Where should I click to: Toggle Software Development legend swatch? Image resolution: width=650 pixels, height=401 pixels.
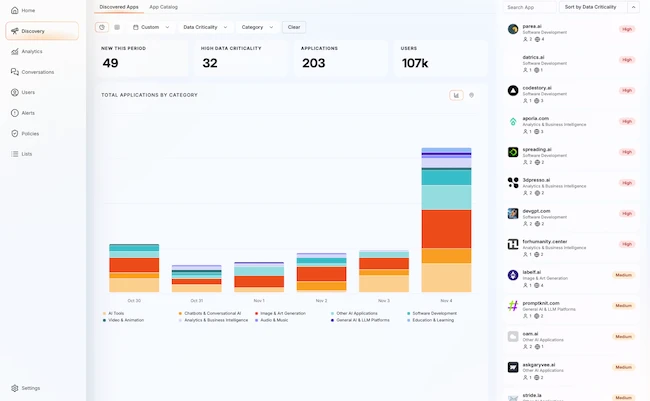pos(409,314)
